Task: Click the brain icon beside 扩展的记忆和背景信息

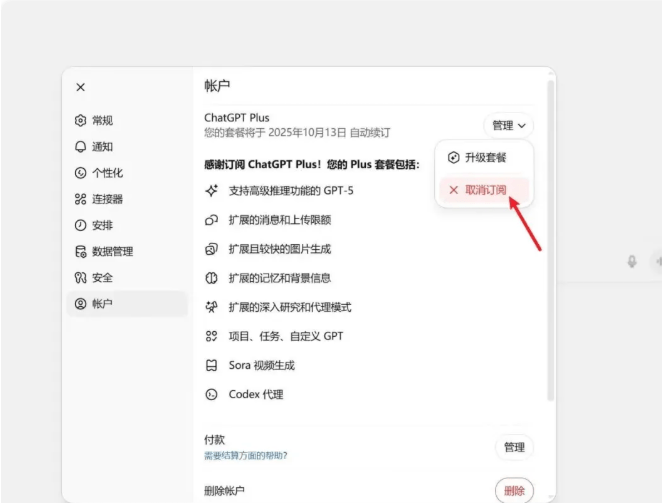Action: pos(211,278)
